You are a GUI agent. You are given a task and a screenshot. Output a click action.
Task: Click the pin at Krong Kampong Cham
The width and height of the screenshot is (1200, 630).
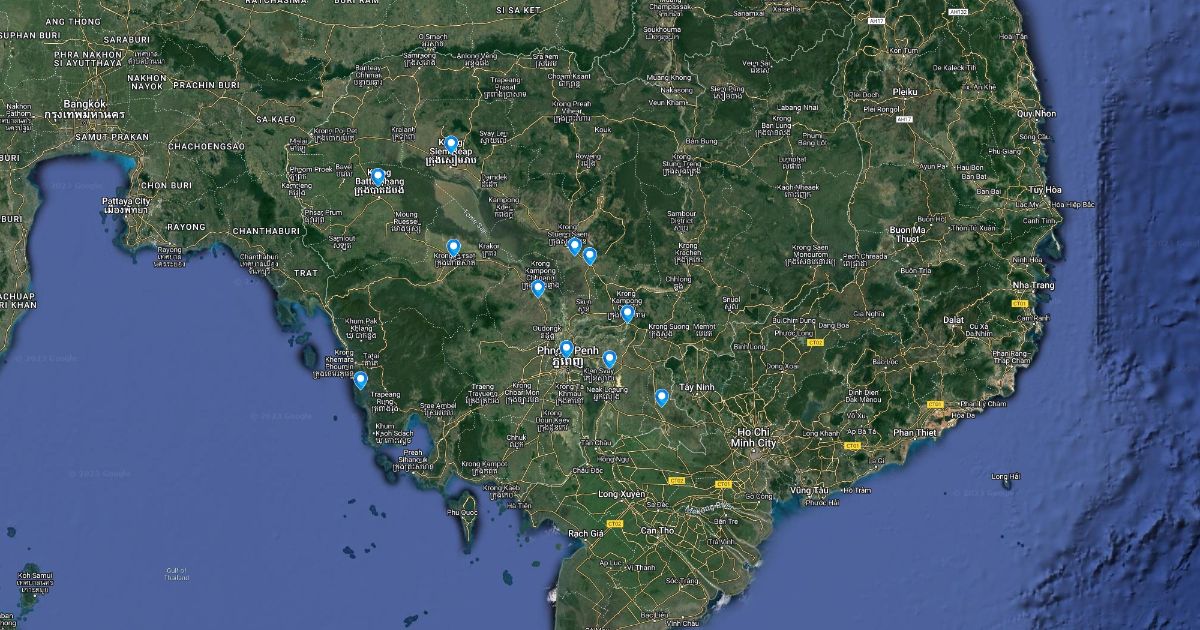[x=627, y=314]
